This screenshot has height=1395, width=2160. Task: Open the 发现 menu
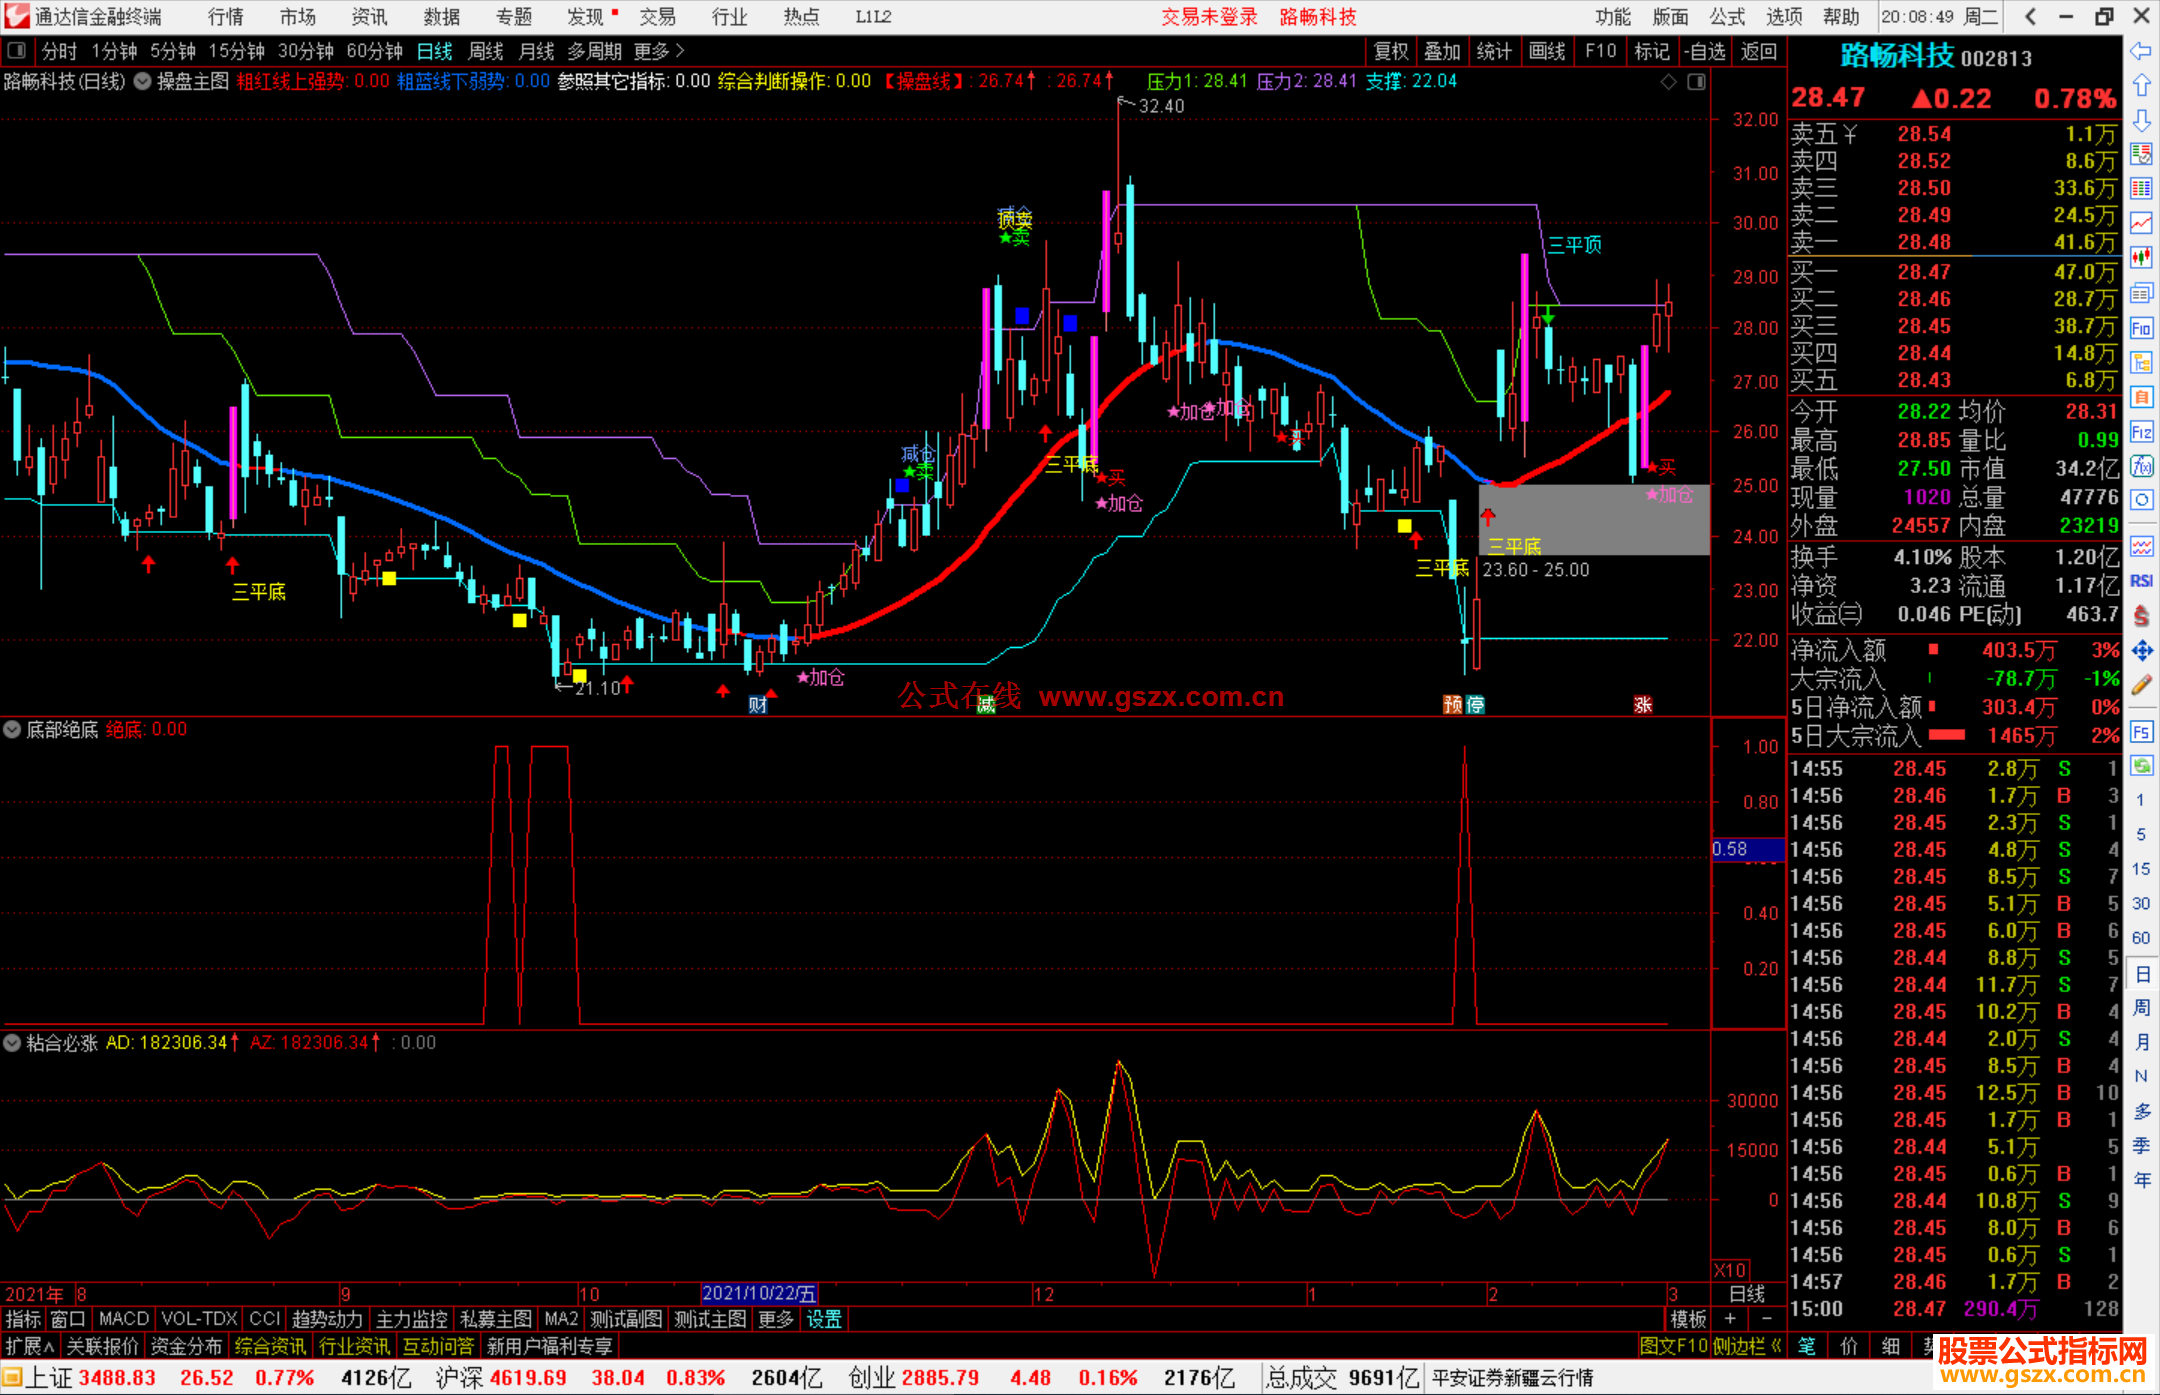pyautogui.click(x=586, y=17)
